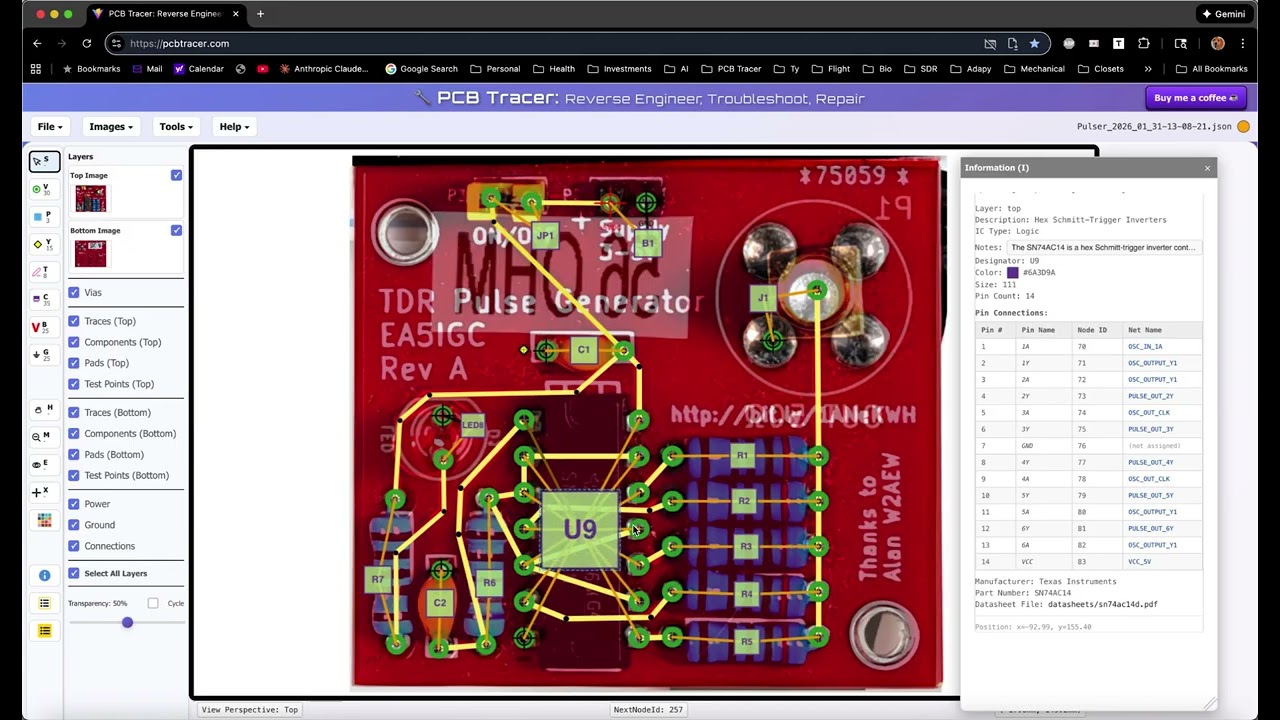Toggle the Select All Layers checkbox
The height and width of the screenshot is (720, 1280).
[74, 573]
